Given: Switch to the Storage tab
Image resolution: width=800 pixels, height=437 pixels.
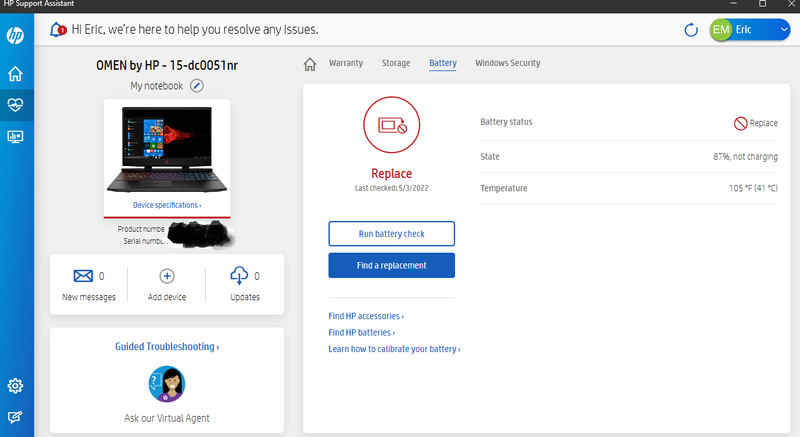Looking at the screenshot, I should [396, 63].
